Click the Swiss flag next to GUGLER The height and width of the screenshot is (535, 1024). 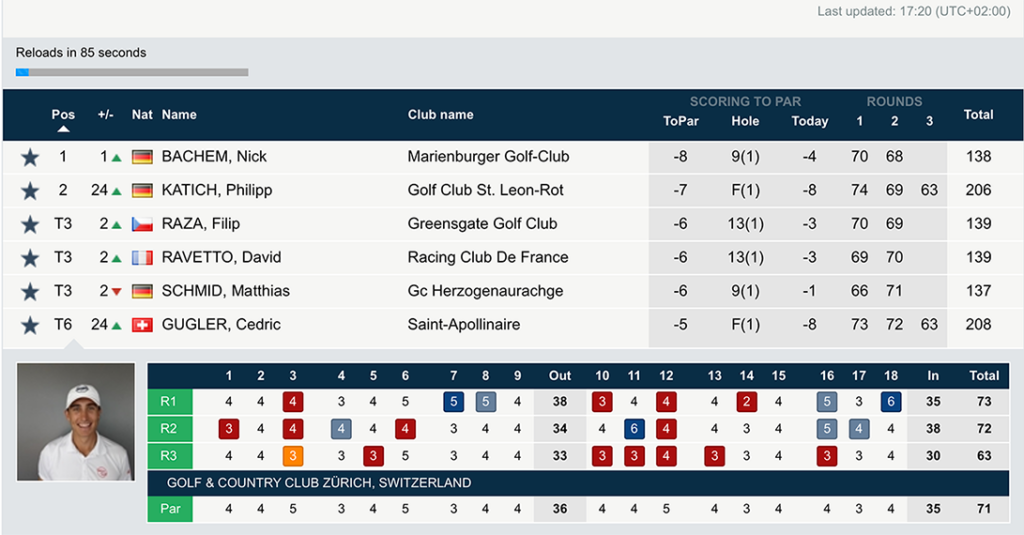(x=142, y=325)
